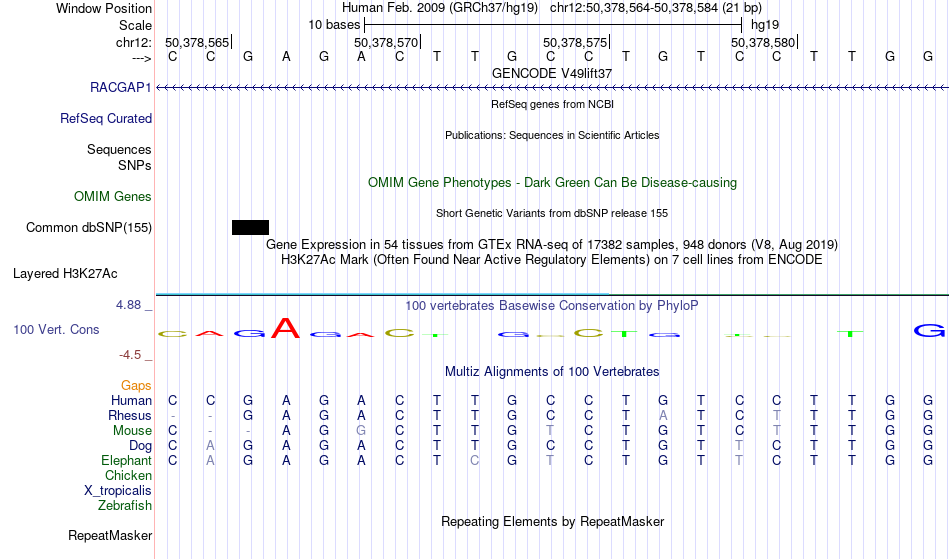The image size is (950, 559).
Task: Open the RefSeq Curated track label
Action: click(x=105, y=118)
